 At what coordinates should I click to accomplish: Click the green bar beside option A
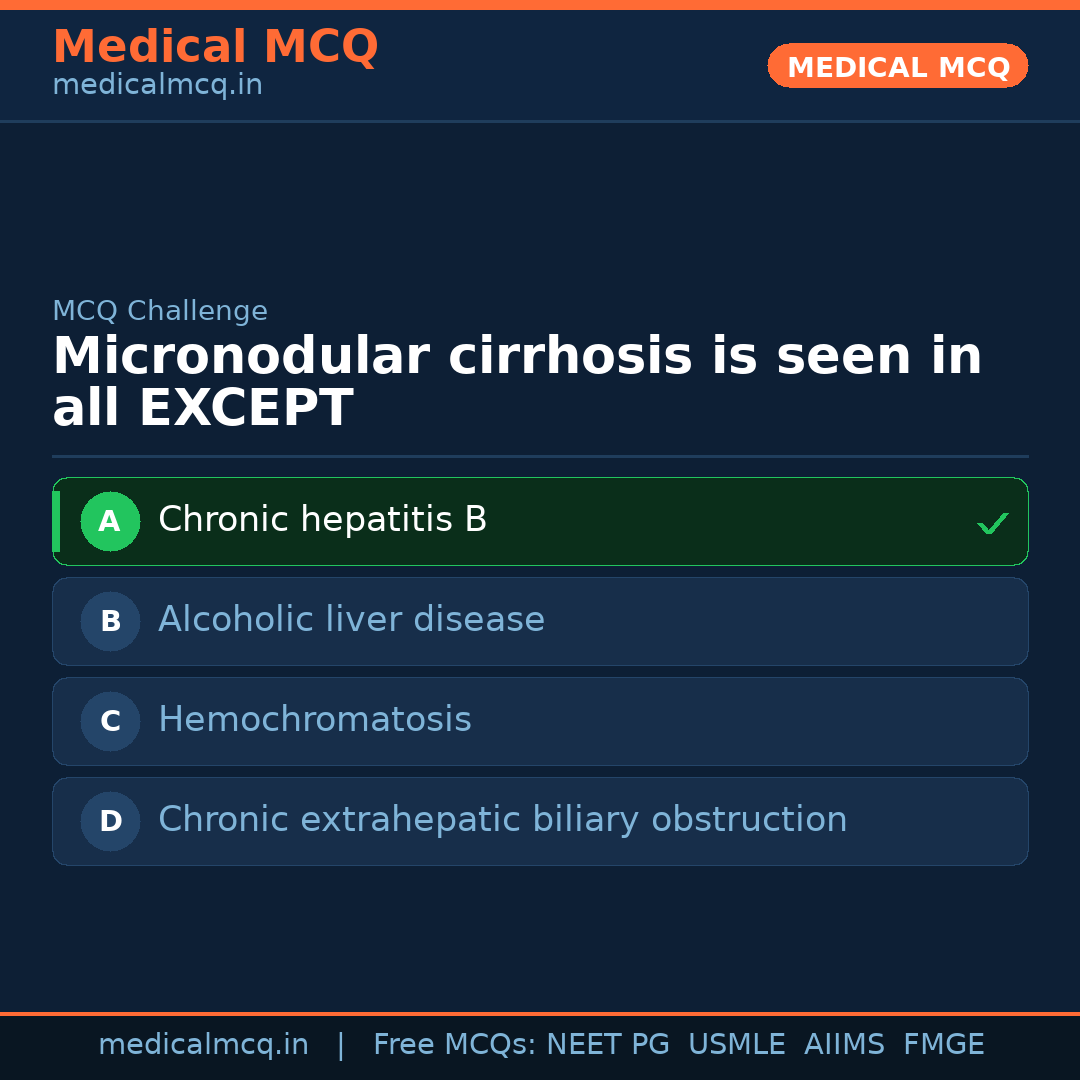click(56, 521)
